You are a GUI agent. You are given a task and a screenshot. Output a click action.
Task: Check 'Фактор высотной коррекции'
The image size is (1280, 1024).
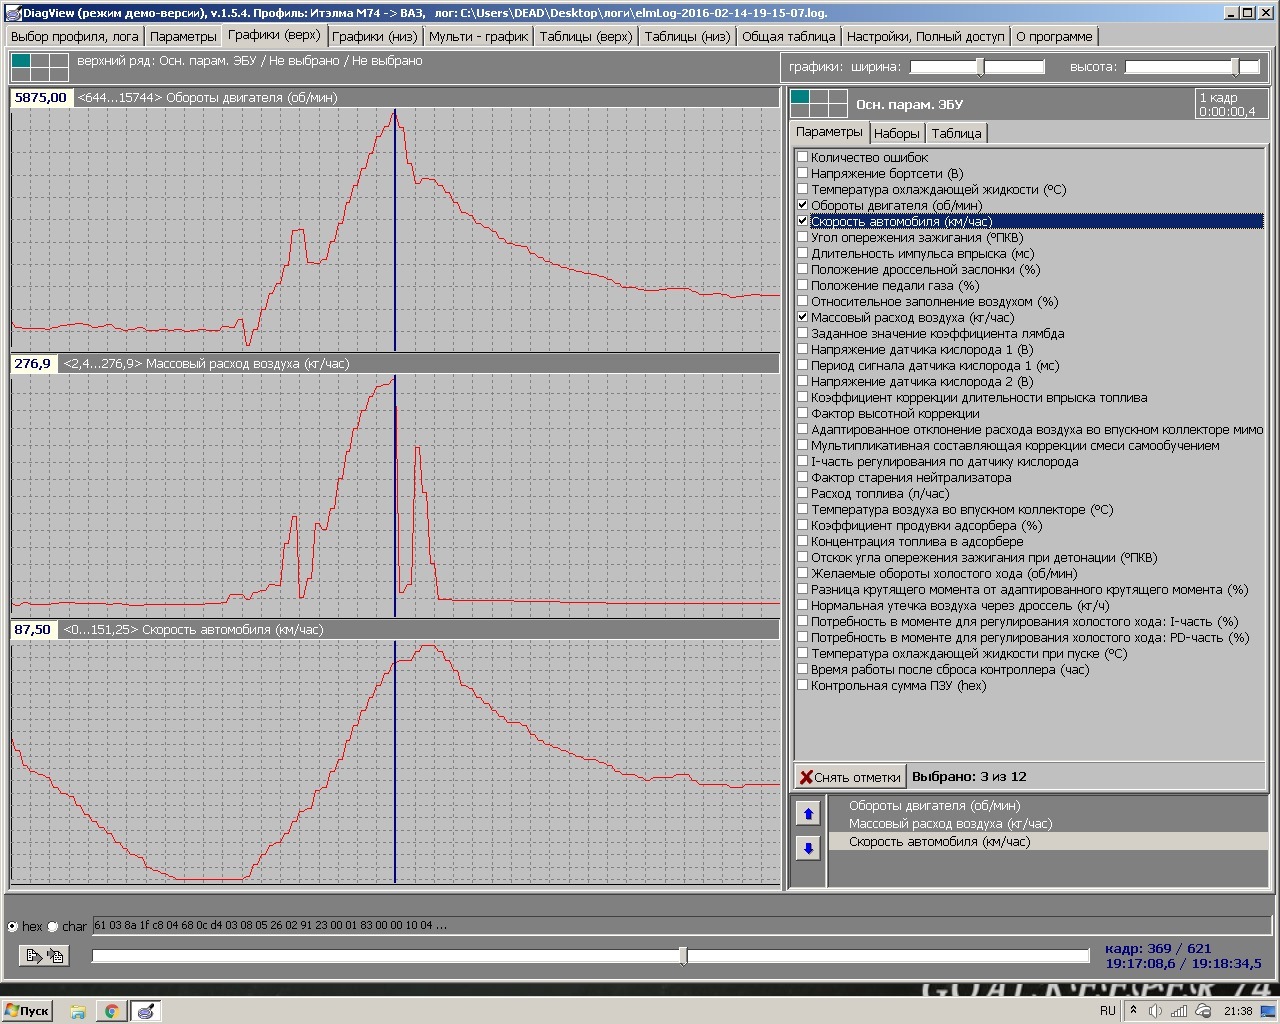(x=802, y=413)
